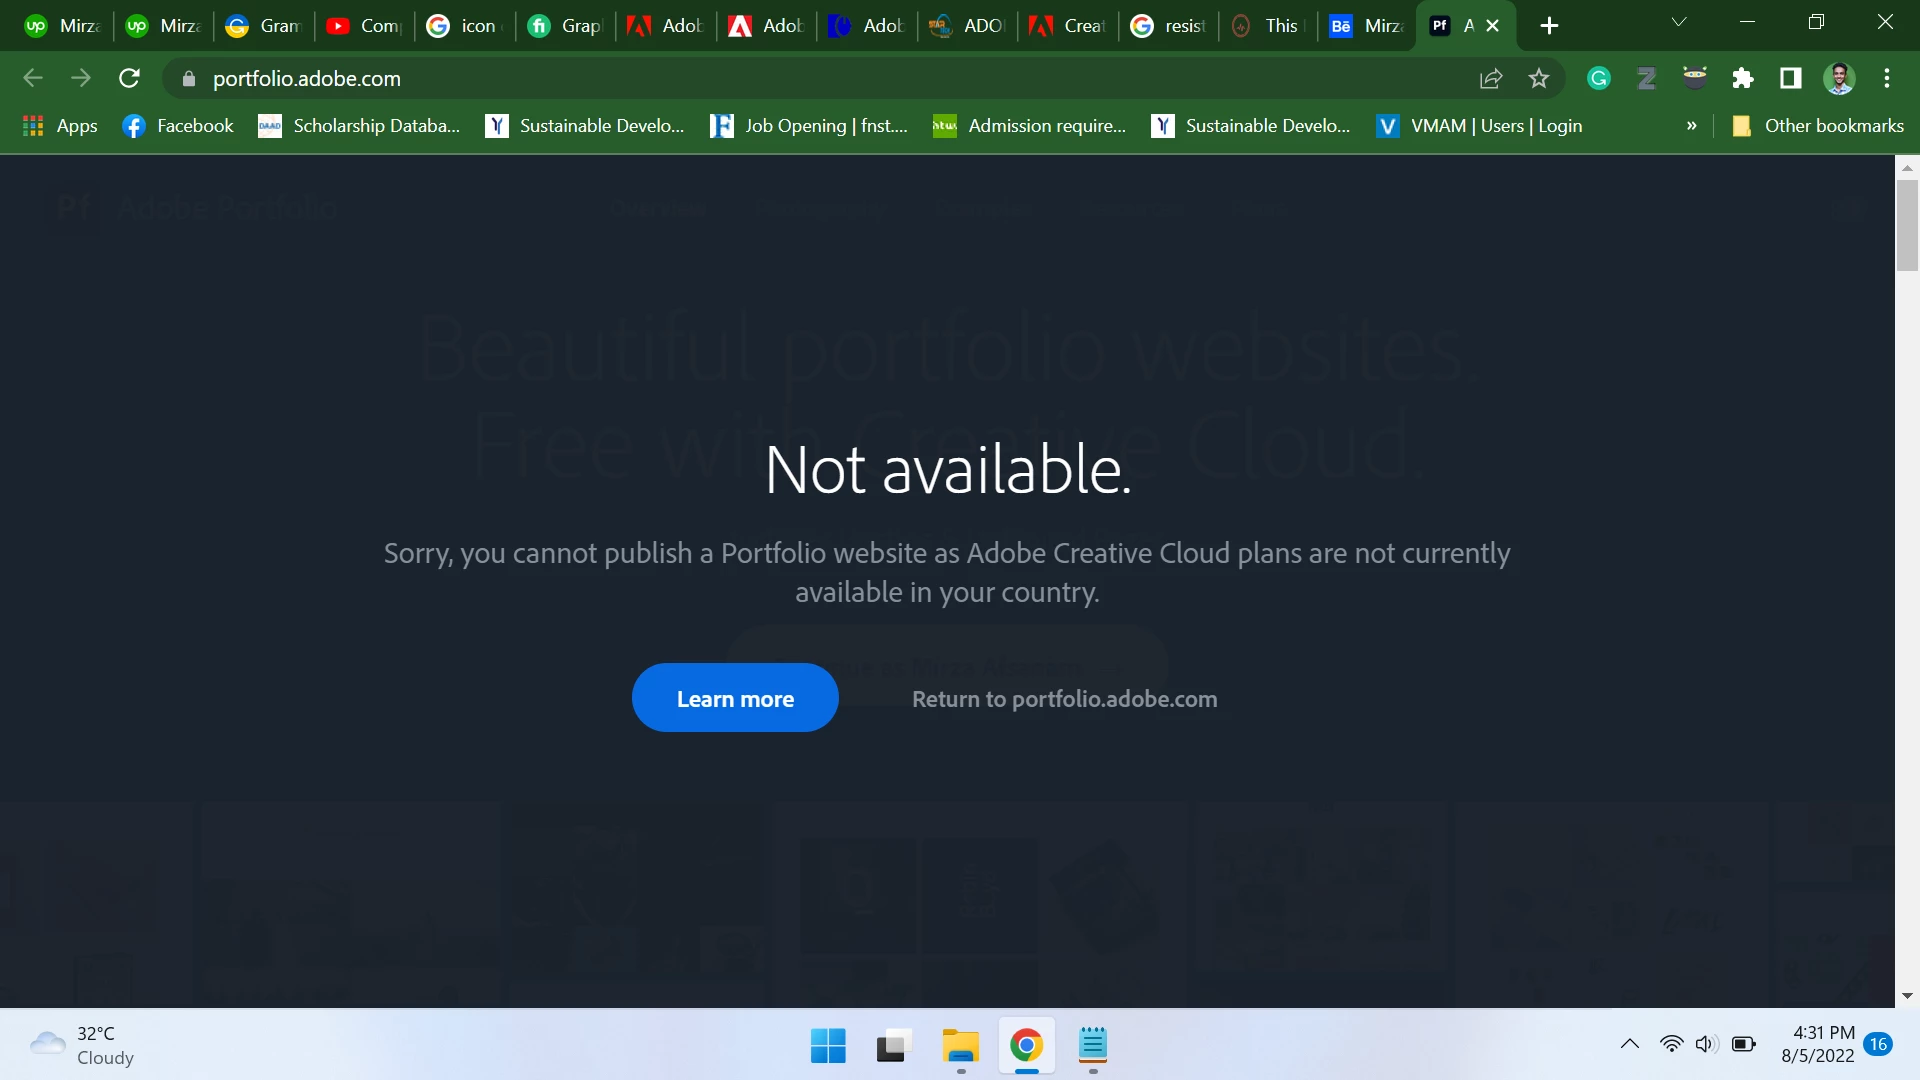Show the hidden bookmarks overflow chevron
This screenshot has height=1080, width=1920.
click(x=1692, y=126)
